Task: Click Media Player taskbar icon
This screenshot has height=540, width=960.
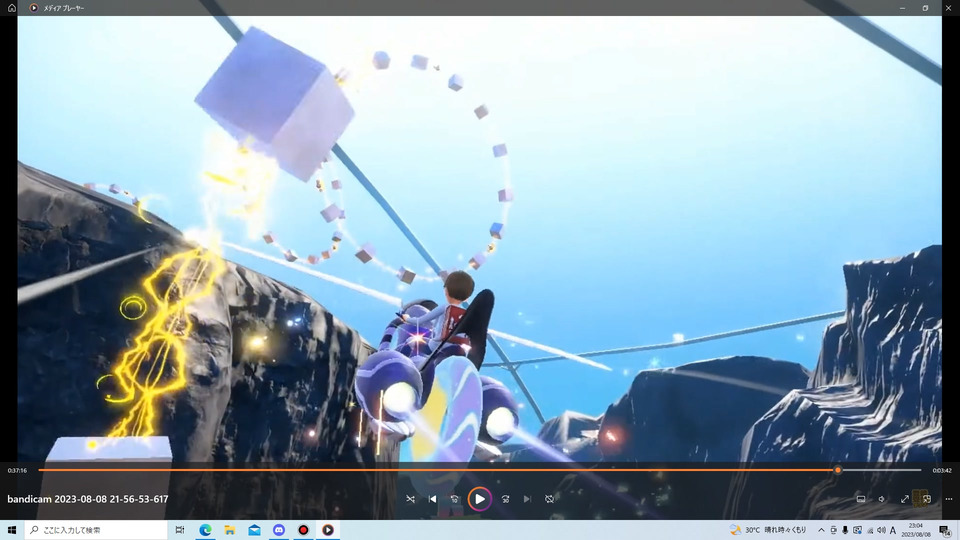Action: 328,530
